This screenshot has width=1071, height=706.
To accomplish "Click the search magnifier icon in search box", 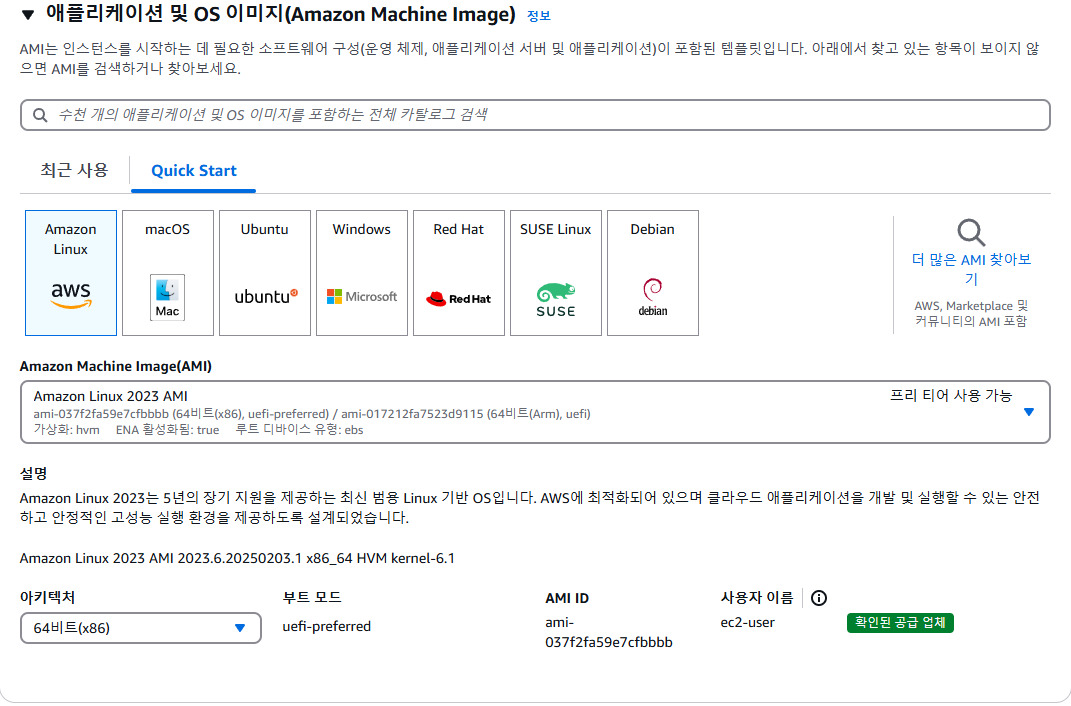I will pyautogui.click(x=40, y=115).
